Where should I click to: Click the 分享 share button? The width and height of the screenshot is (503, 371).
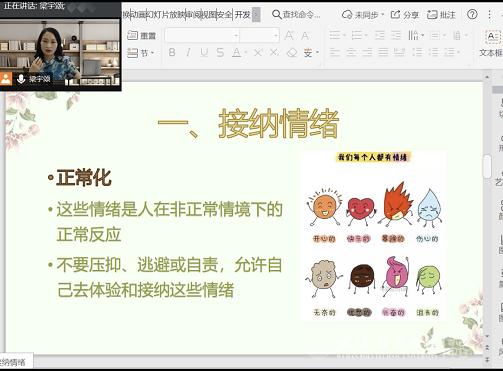point(404,15)
